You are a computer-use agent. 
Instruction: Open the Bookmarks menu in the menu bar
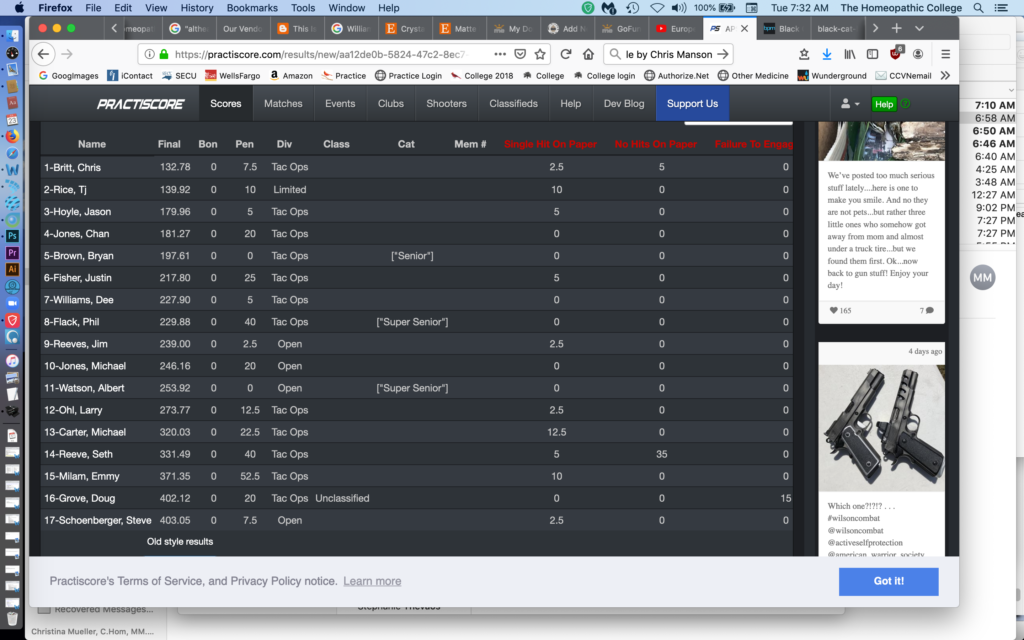(x=252, y=8)
